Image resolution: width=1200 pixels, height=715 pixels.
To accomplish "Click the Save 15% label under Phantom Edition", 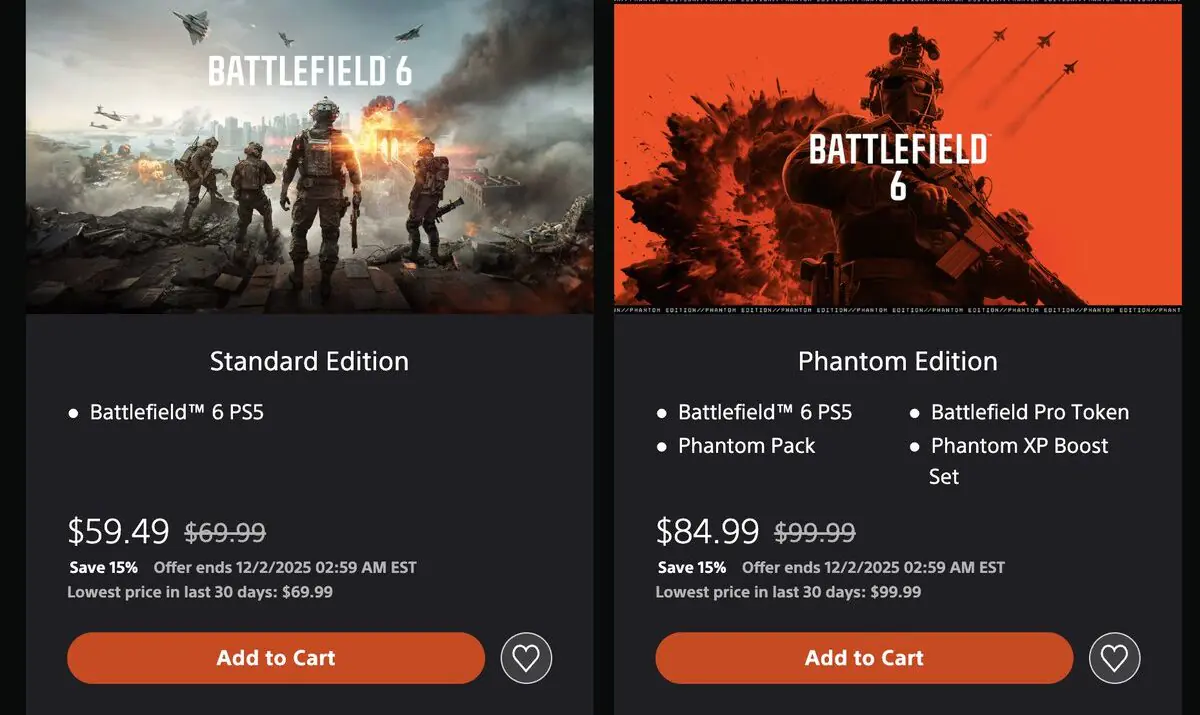I will click(692, 567).
